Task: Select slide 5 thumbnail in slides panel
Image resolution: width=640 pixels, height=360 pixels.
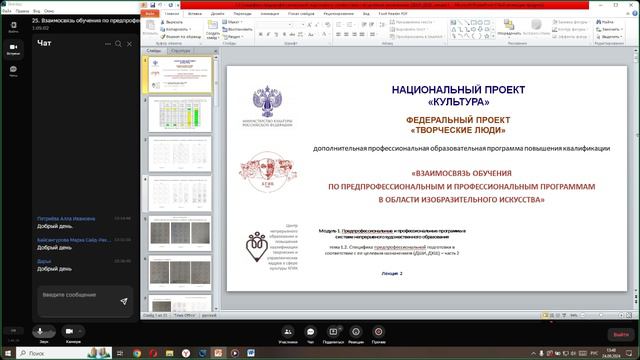Action: click(180, 234)
